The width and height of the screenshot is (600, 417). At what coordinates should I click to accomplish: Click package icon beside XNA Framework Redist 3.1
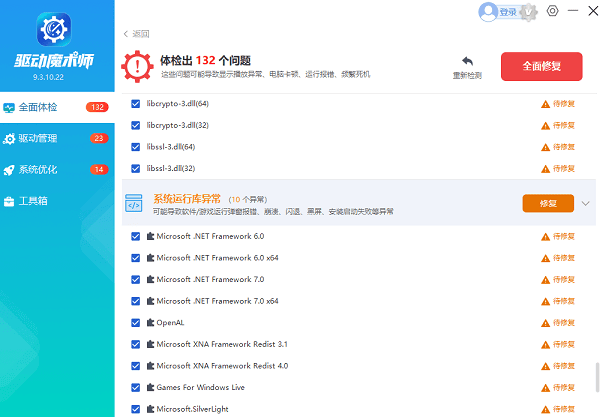pyautogui.click(x=150, y=344)
